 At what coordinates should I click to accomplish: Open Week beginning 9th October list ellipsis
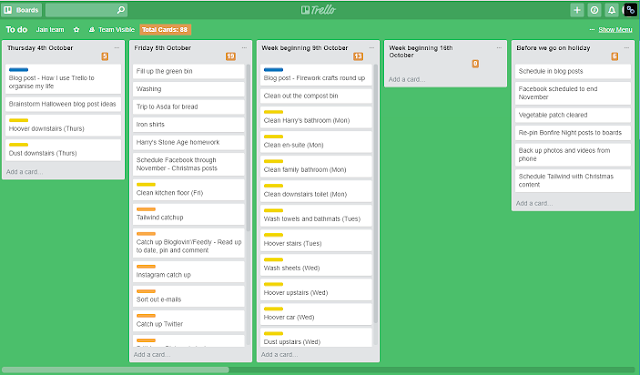tap(371, 48)
